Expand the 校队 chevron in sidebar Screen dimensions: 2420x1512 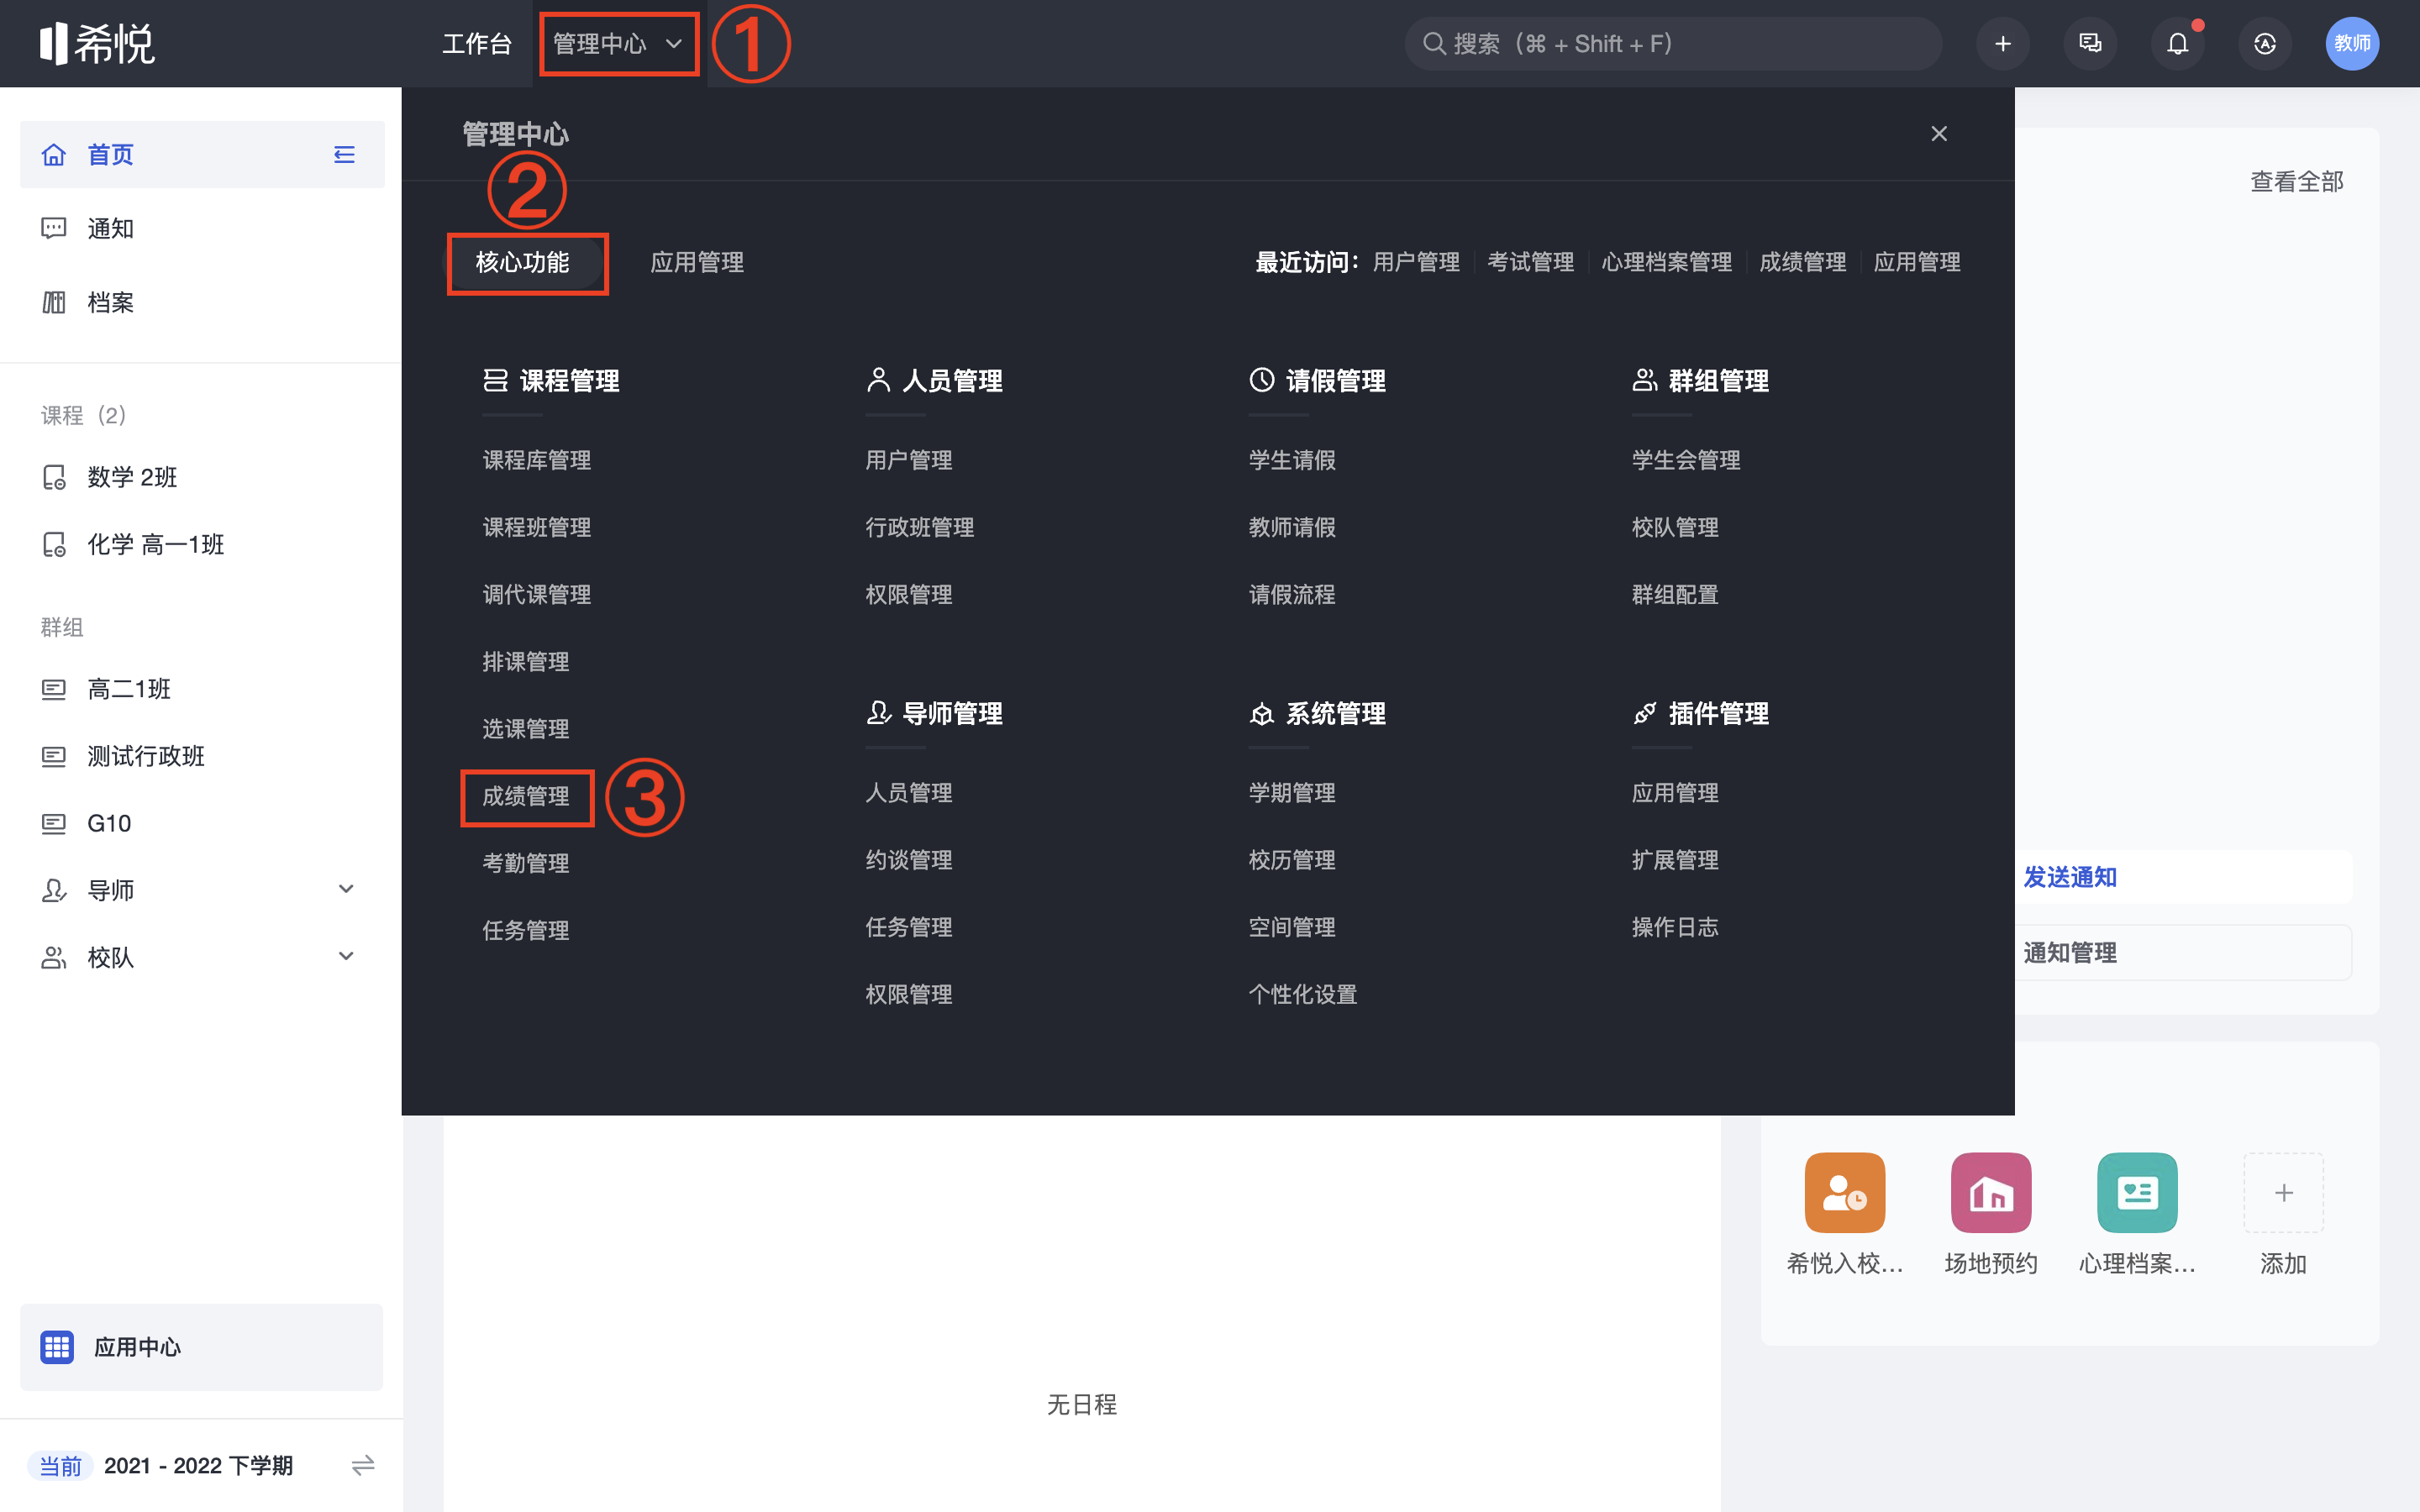click(x=346, y=956)
